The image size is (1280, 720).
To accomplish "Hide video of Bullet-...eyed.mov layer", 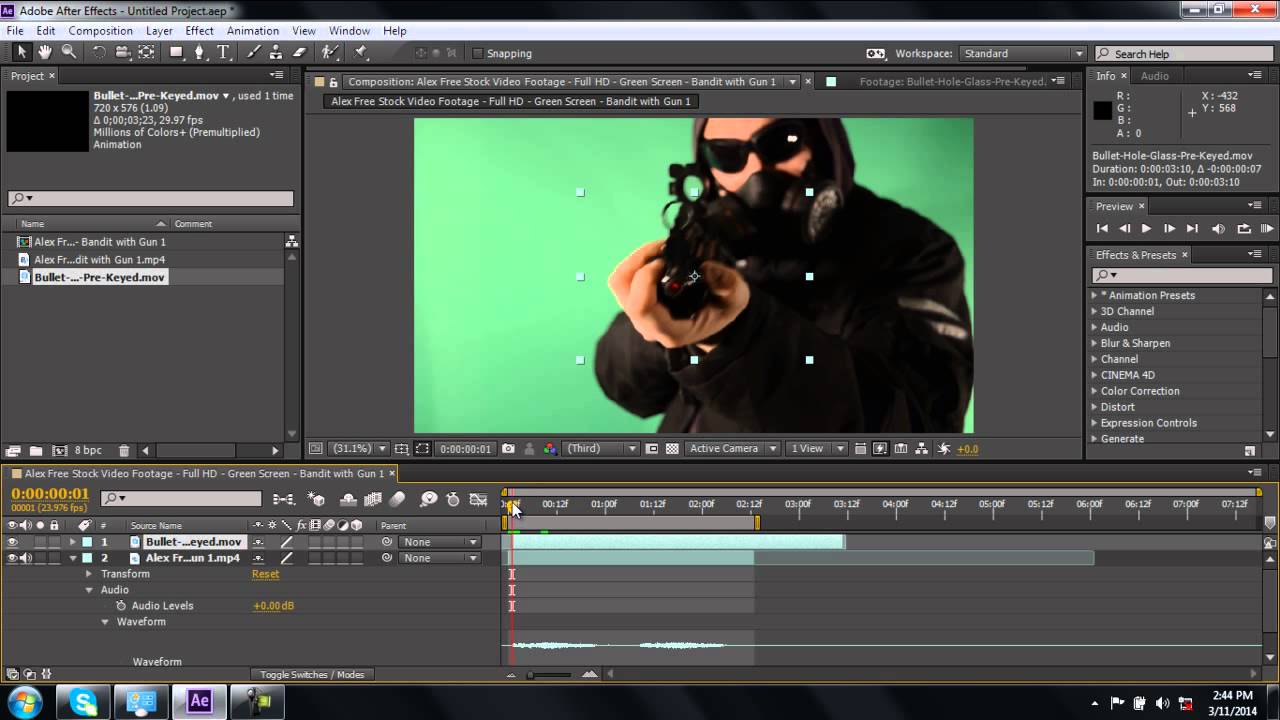I will [x=12, y=542].
